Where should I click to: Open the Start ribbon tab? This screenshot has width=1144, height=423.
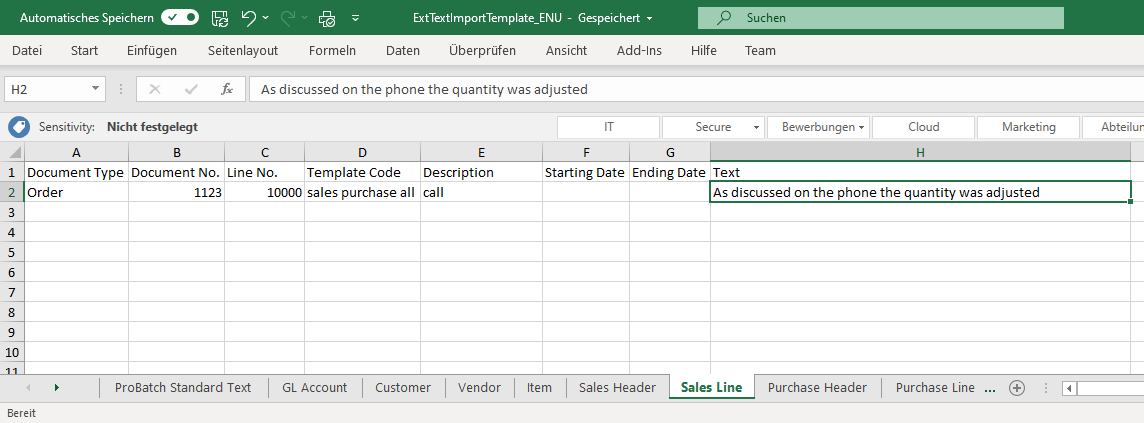(85, 50)
